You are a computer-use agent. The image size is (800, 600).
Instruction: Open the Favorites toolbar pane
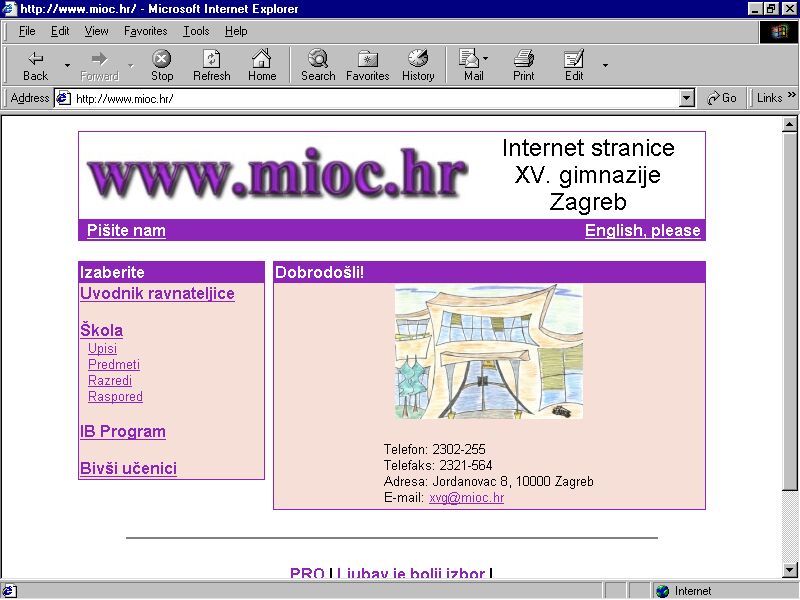click(x=367, y=66)
